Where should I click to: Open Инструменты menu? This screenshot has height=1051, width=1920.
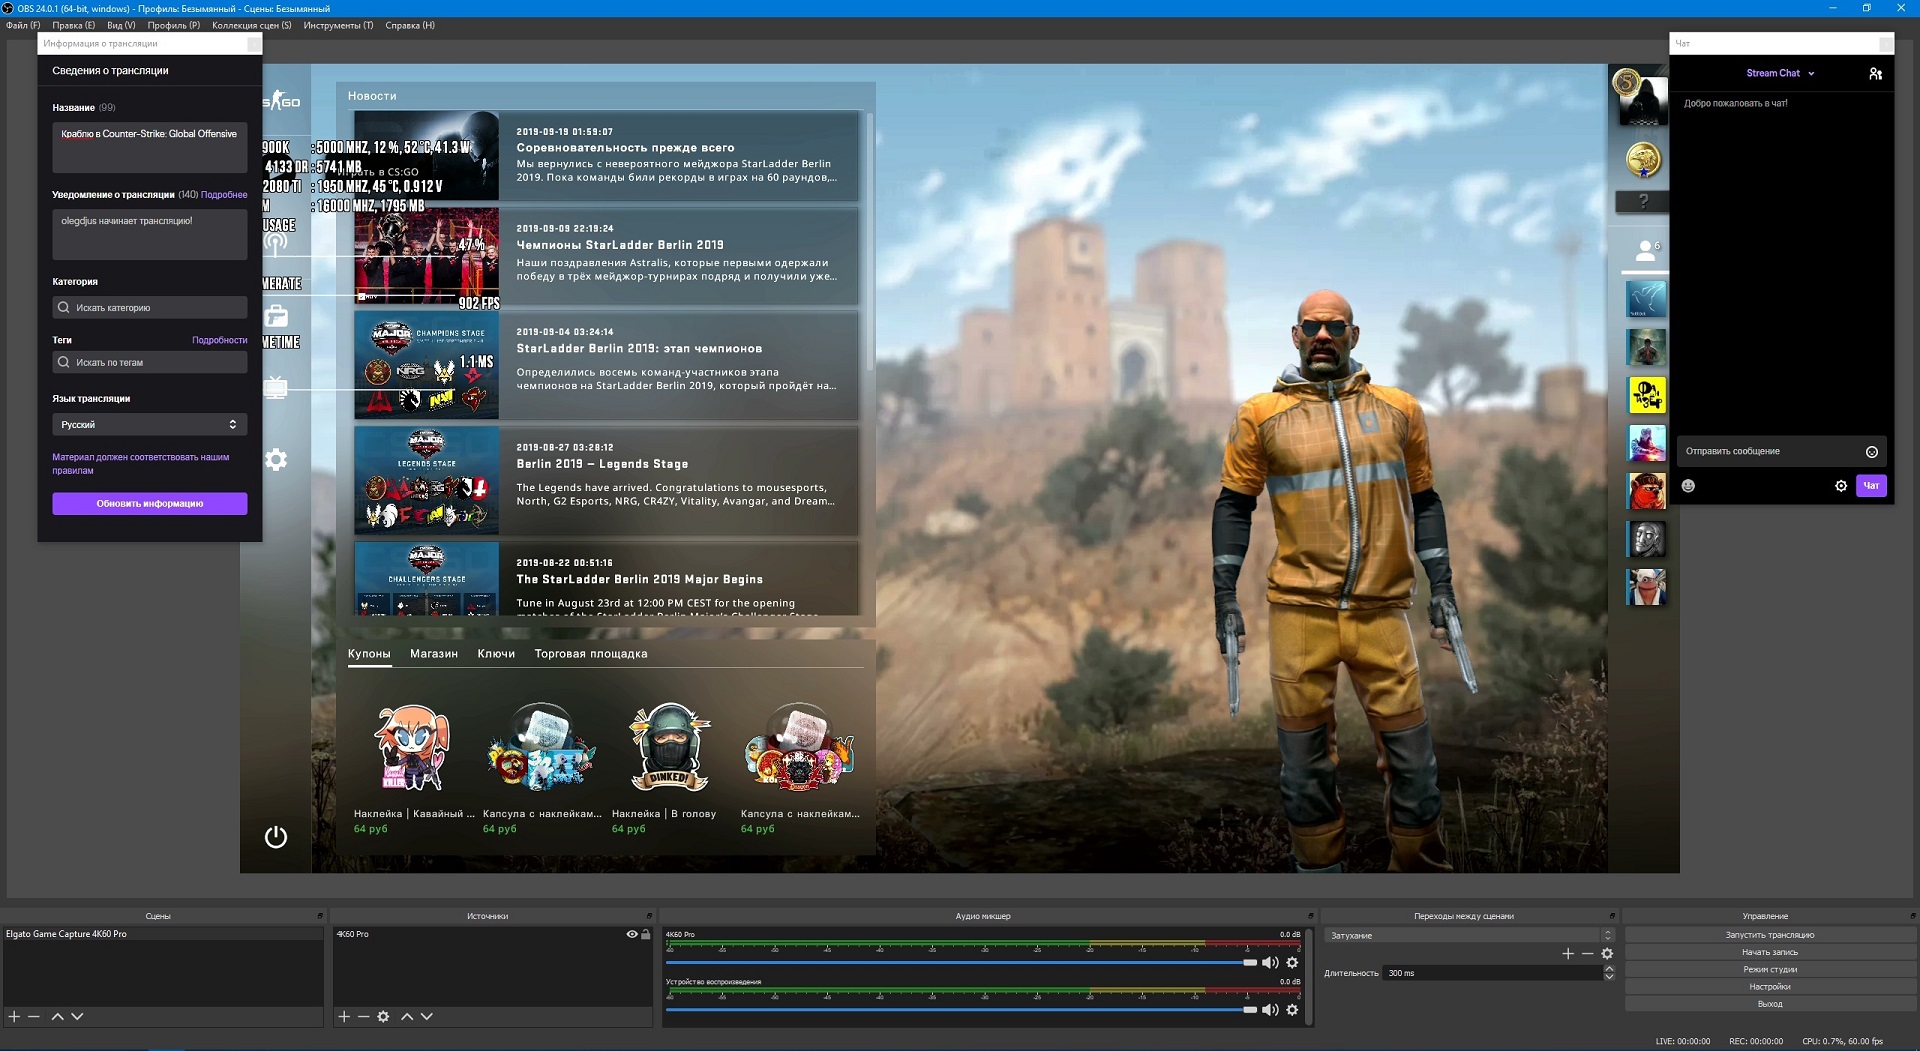coord(338,25)
